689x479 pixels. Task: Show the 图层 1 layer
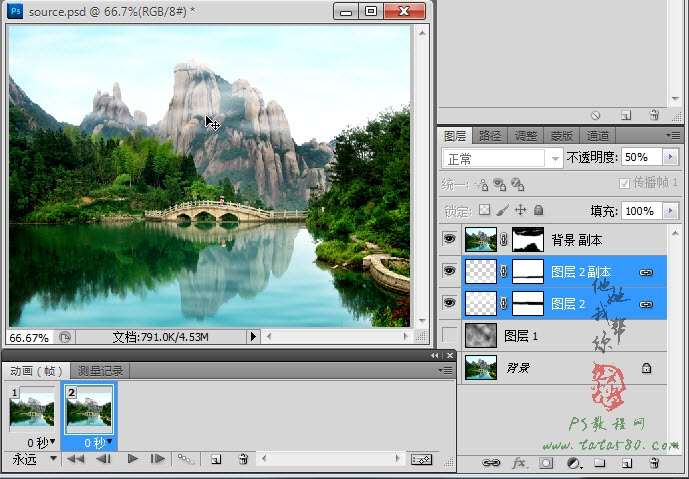click(449, 336)
